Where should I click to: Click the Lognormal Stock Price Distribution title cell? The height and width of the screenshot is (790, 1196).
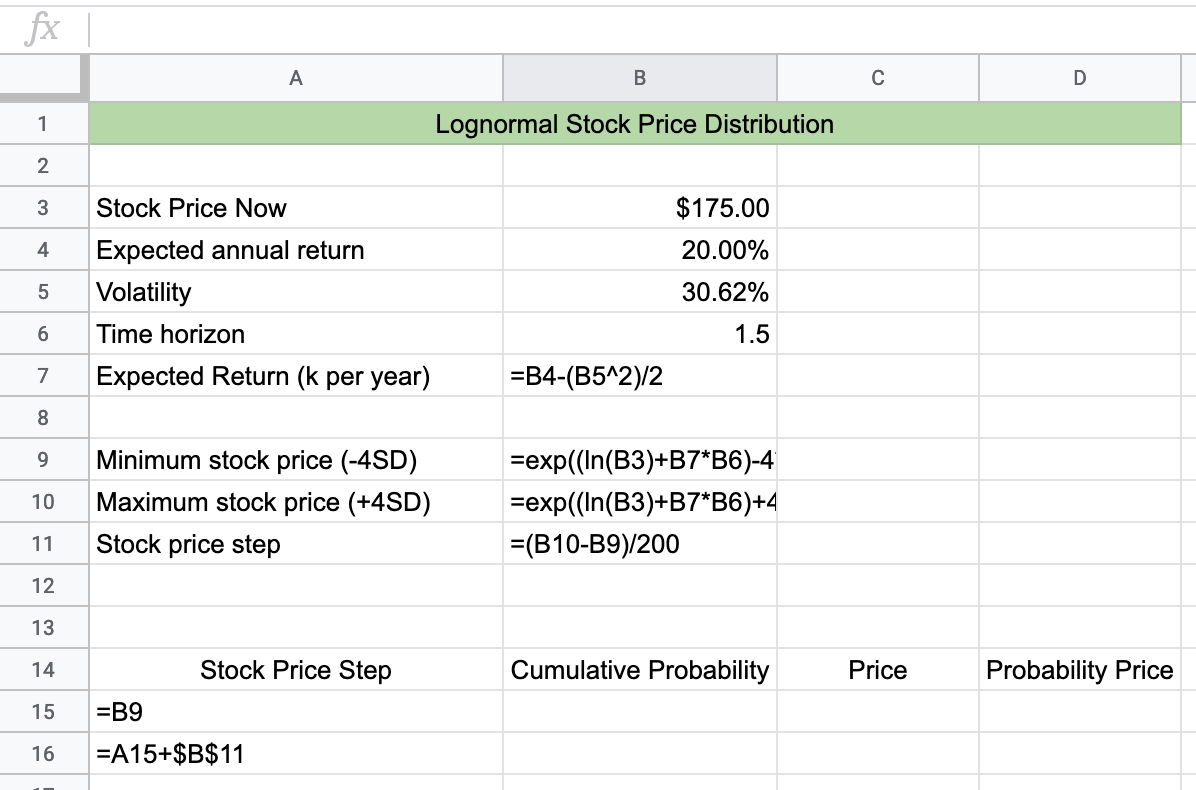(634, 124)
